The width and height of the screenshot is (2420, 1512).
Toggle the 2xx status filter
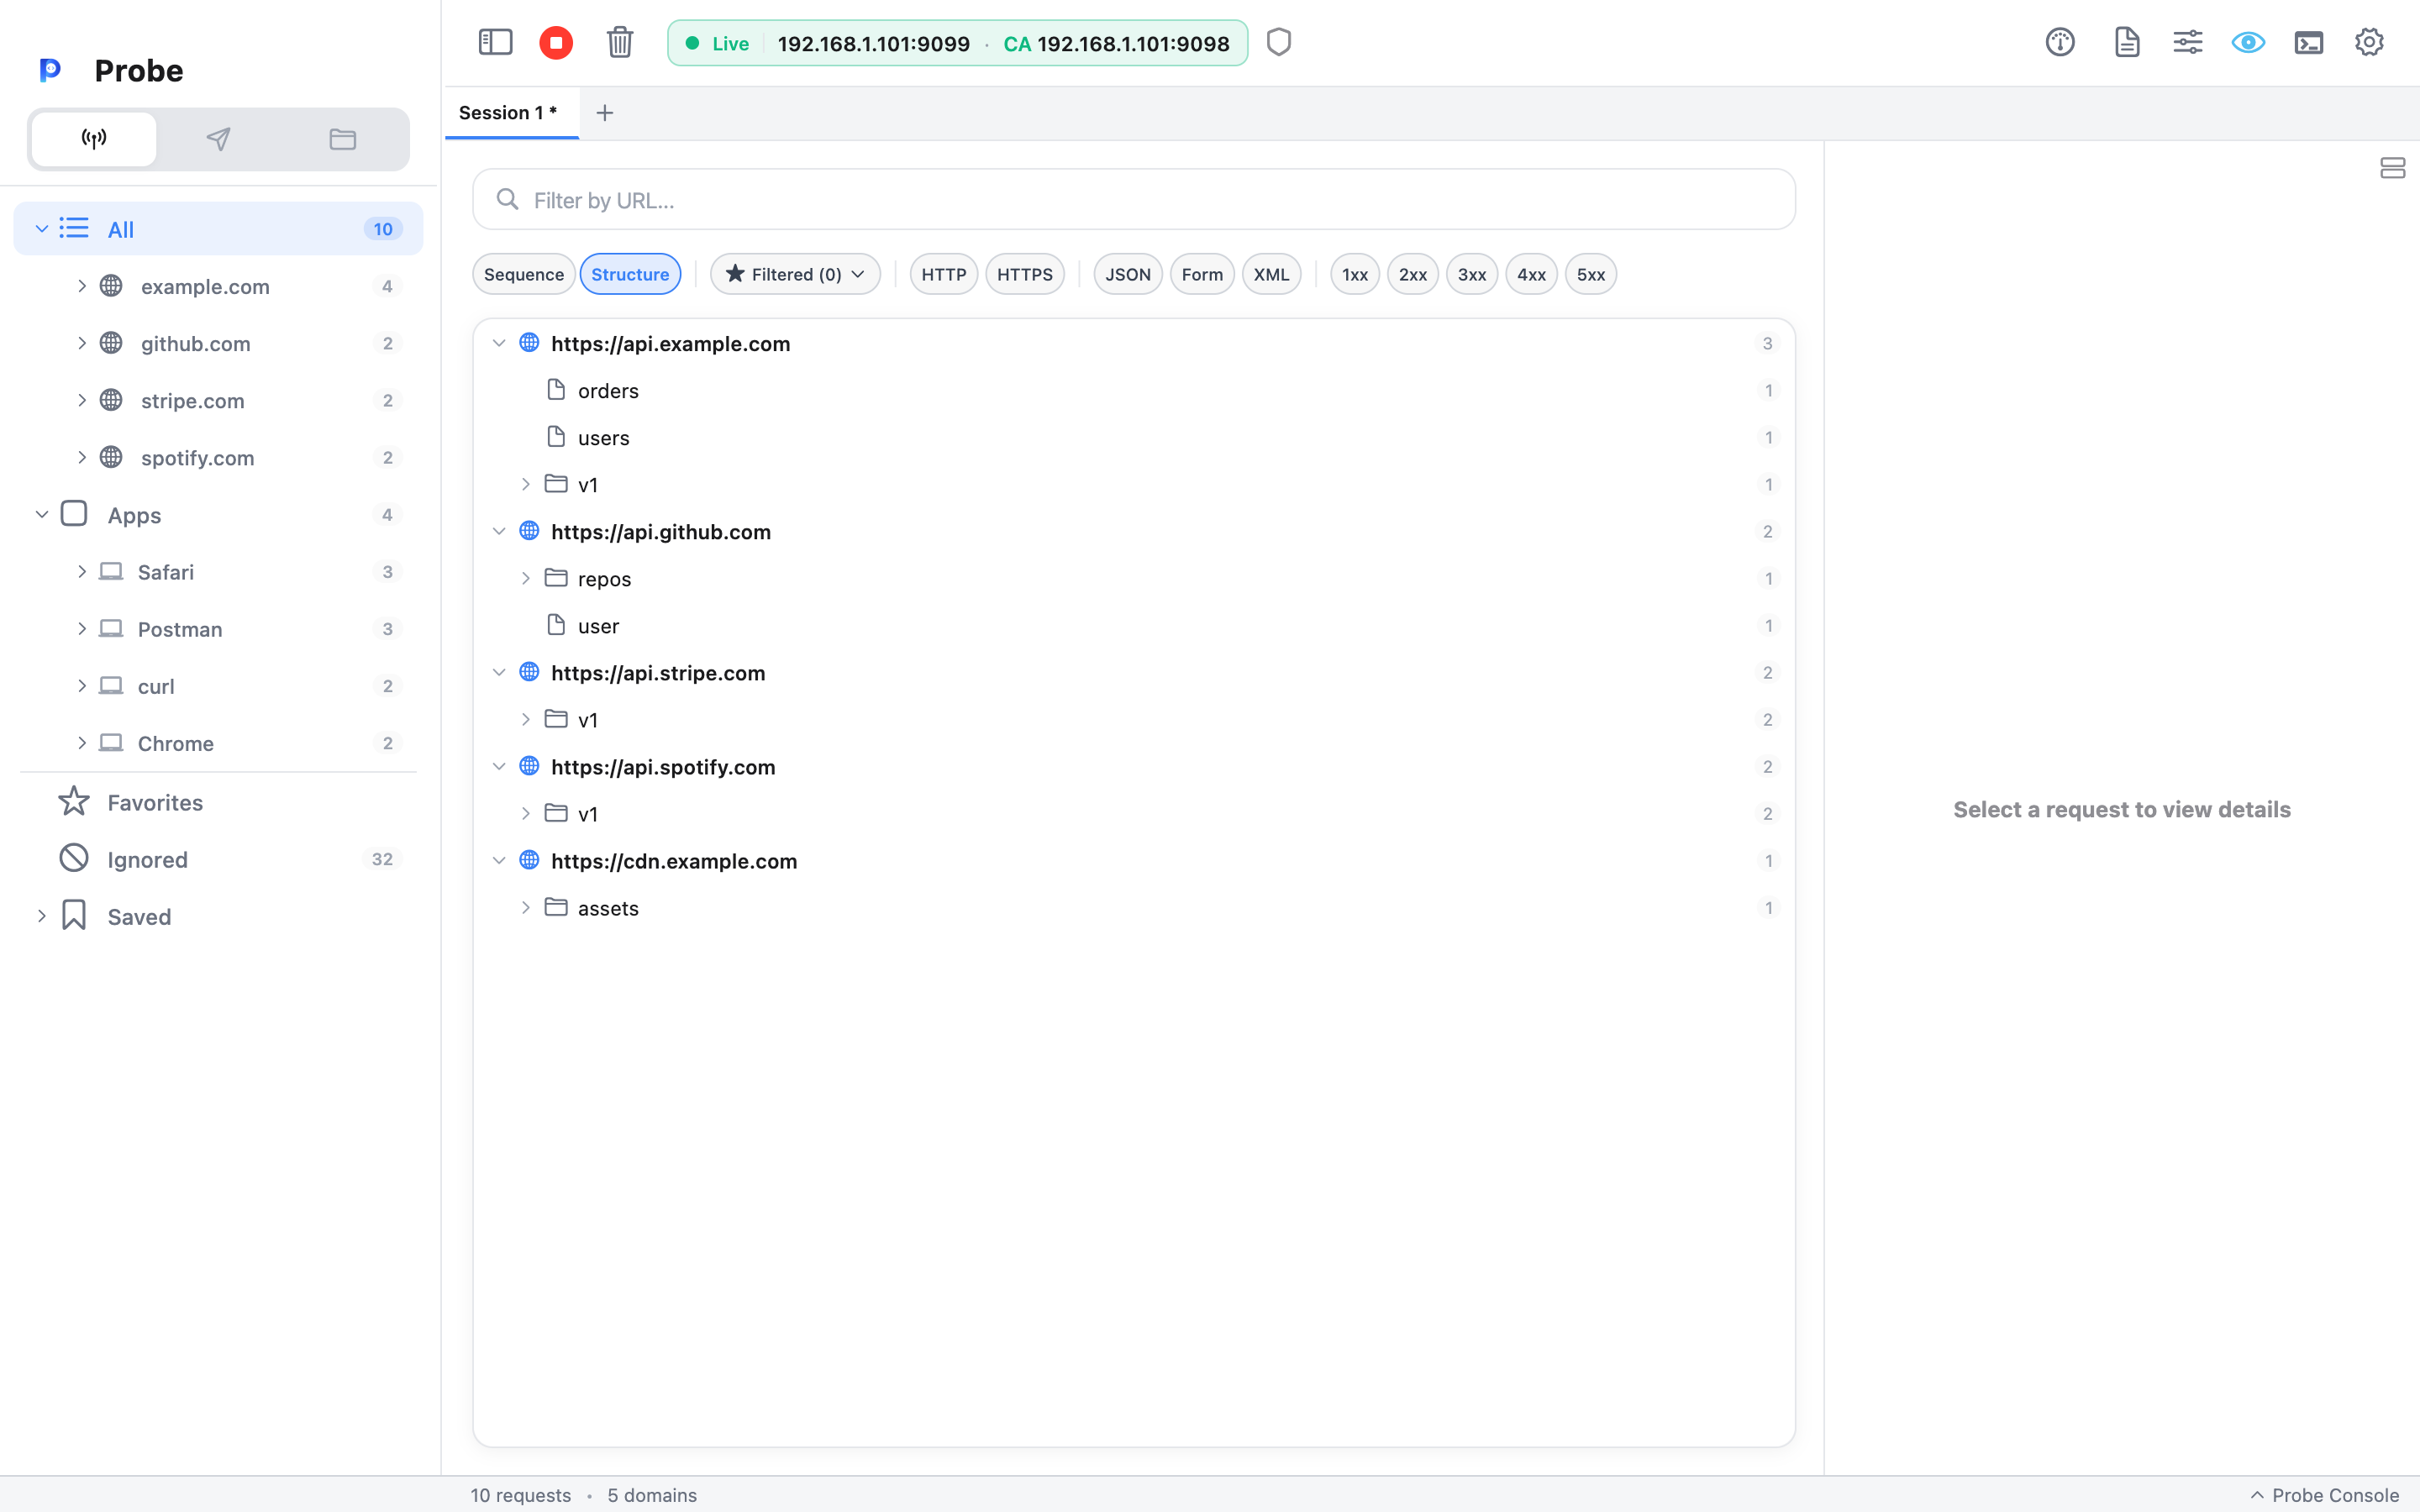pyautogui.click(x=1412, y=274)
